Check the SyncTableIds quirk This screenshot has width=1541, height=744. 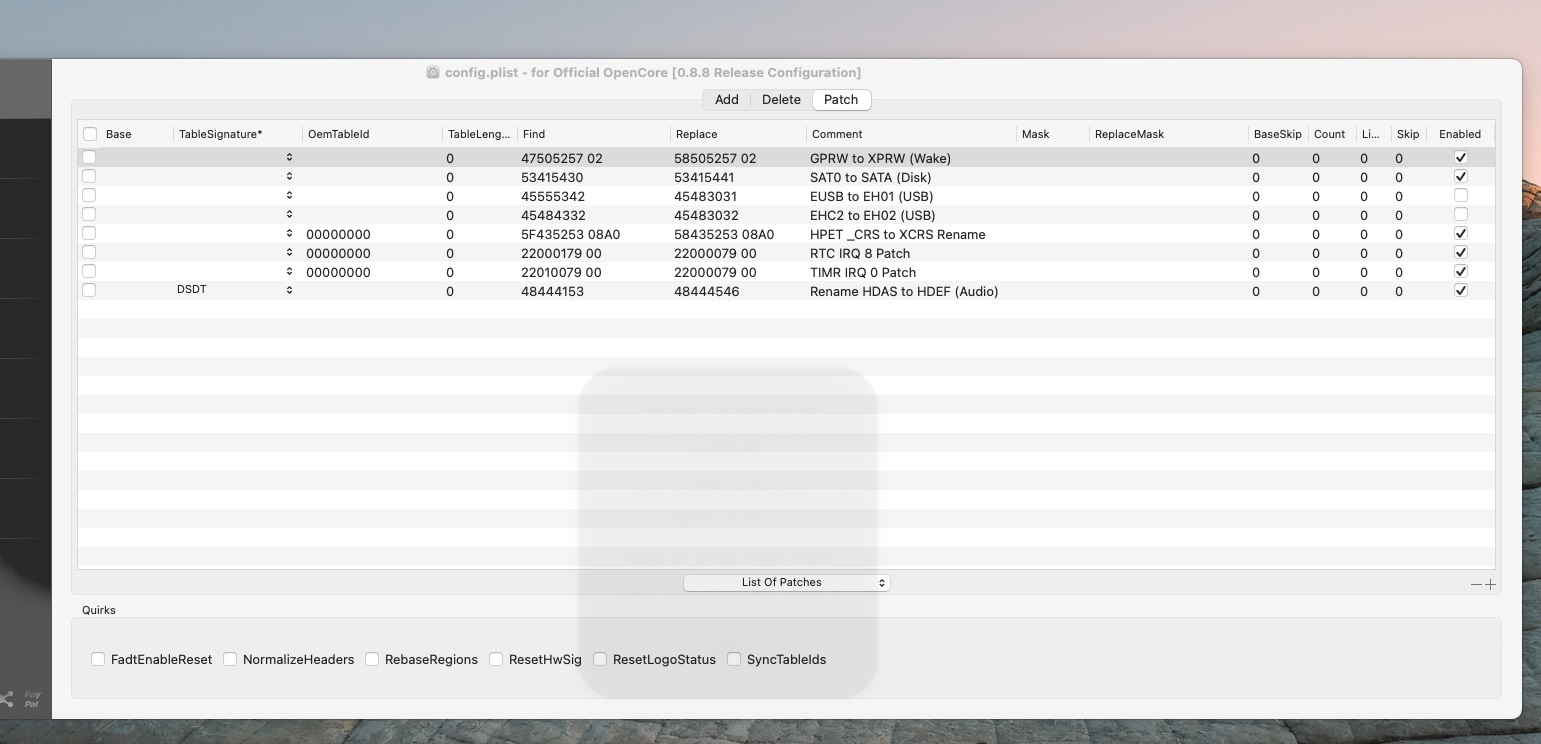click(x=734, y=659)
